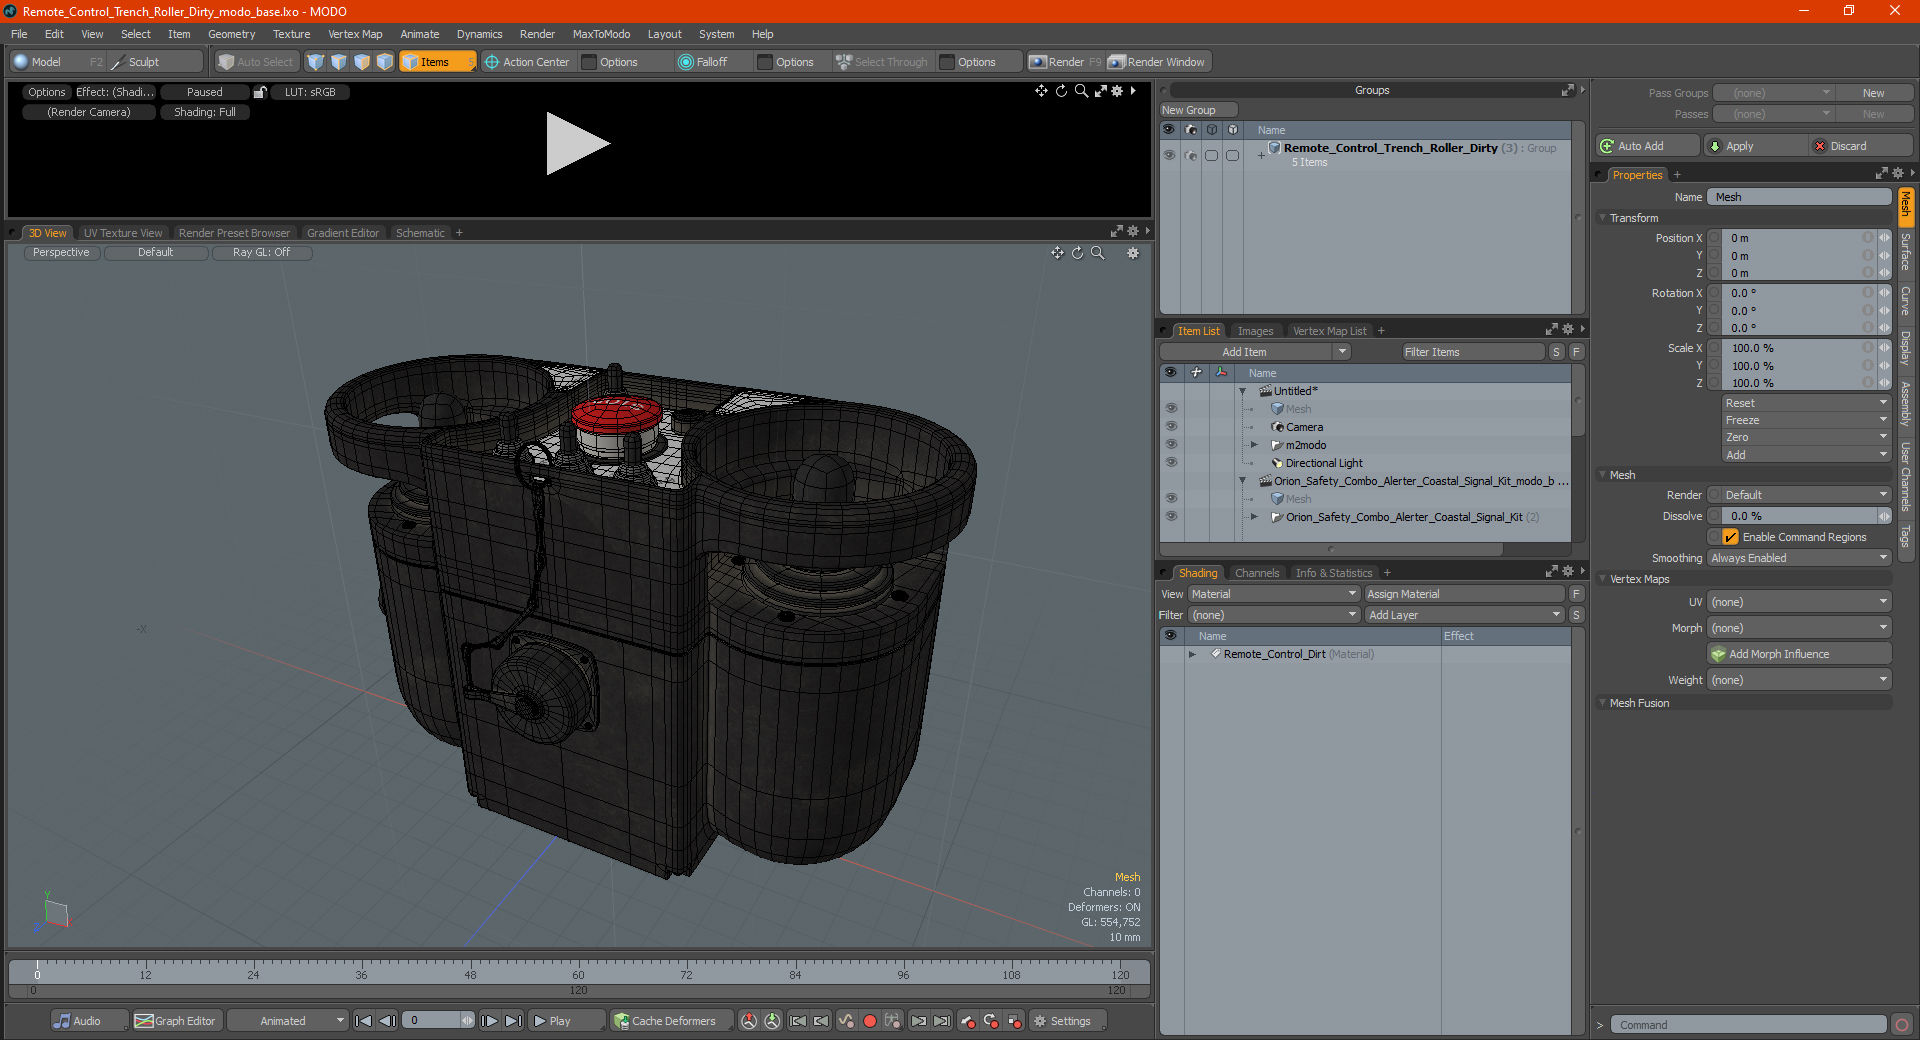Select the Action Center tool
Image resolution: width=1920 pixels, height=1040 pixels.
coord(527,62)
